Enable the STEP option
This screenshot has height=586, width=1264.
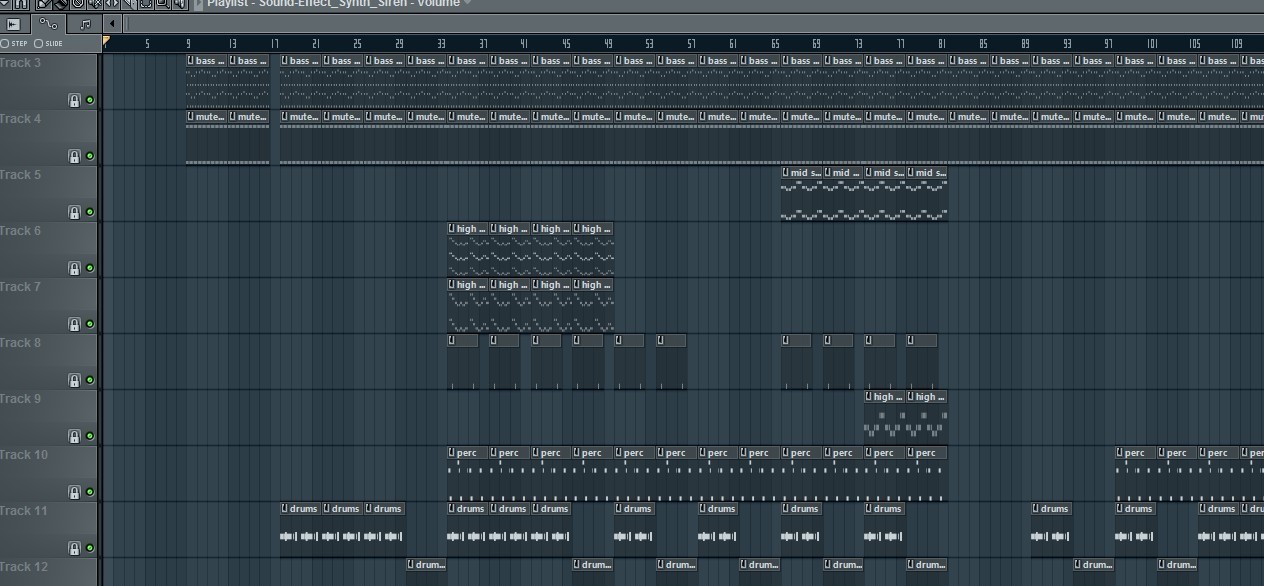(5, 43)
